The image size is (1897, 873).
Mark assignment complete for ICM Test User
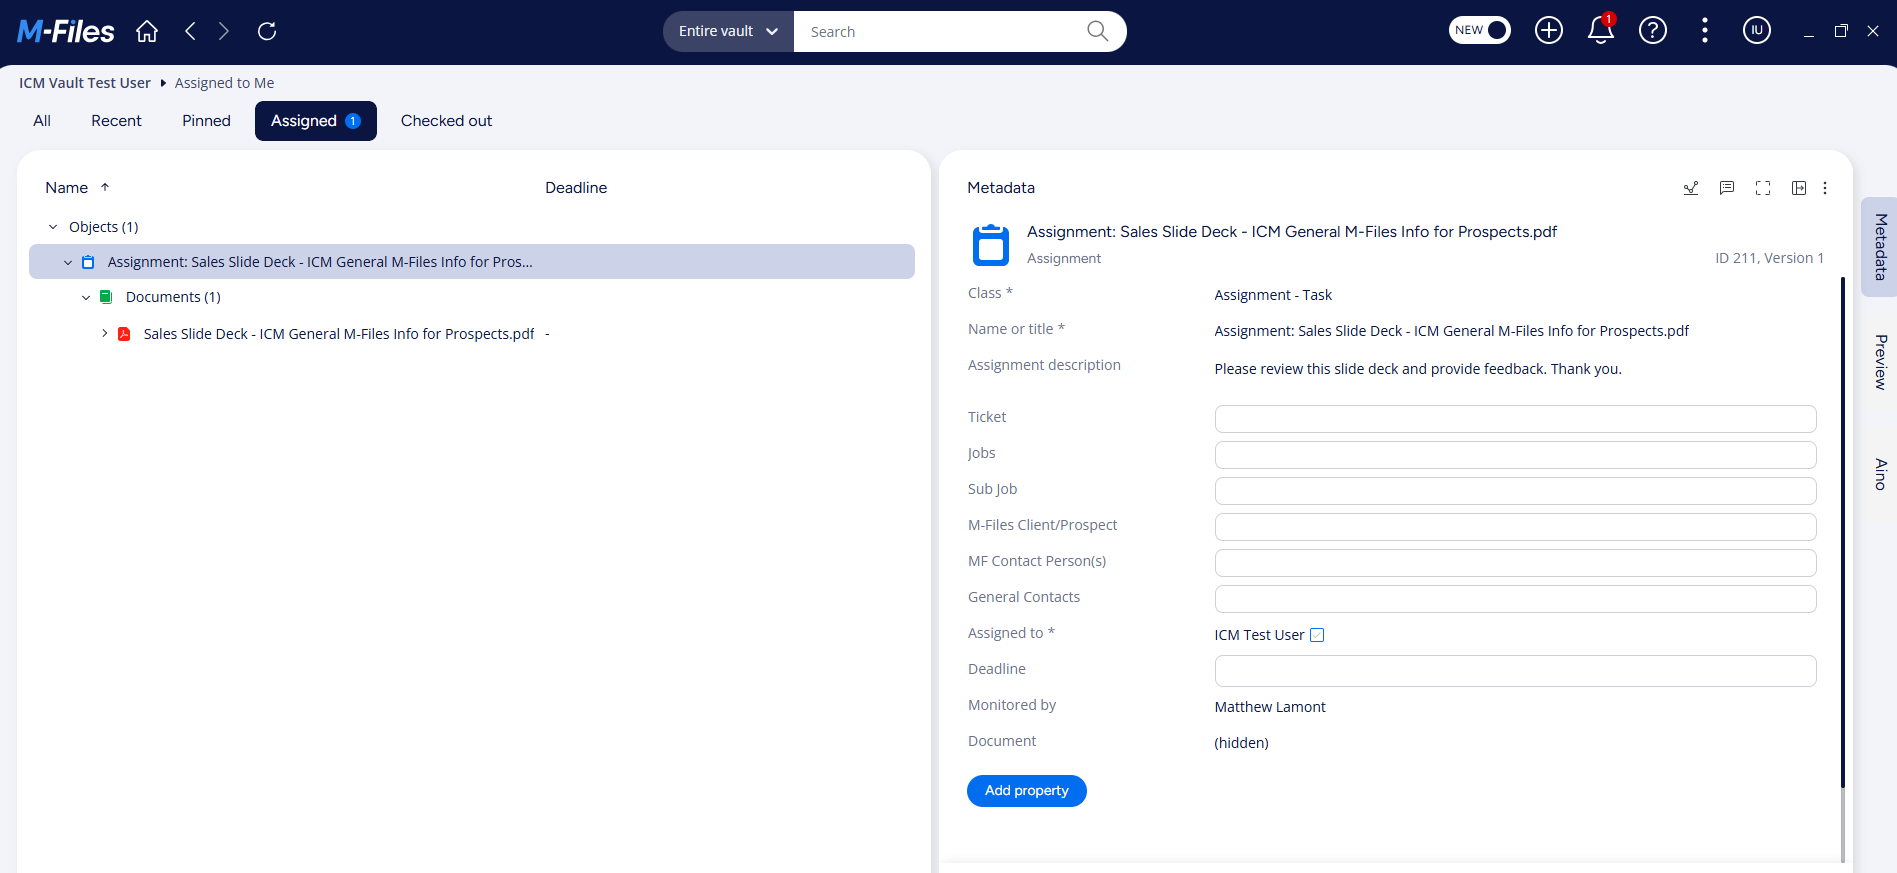(1317, 635)
